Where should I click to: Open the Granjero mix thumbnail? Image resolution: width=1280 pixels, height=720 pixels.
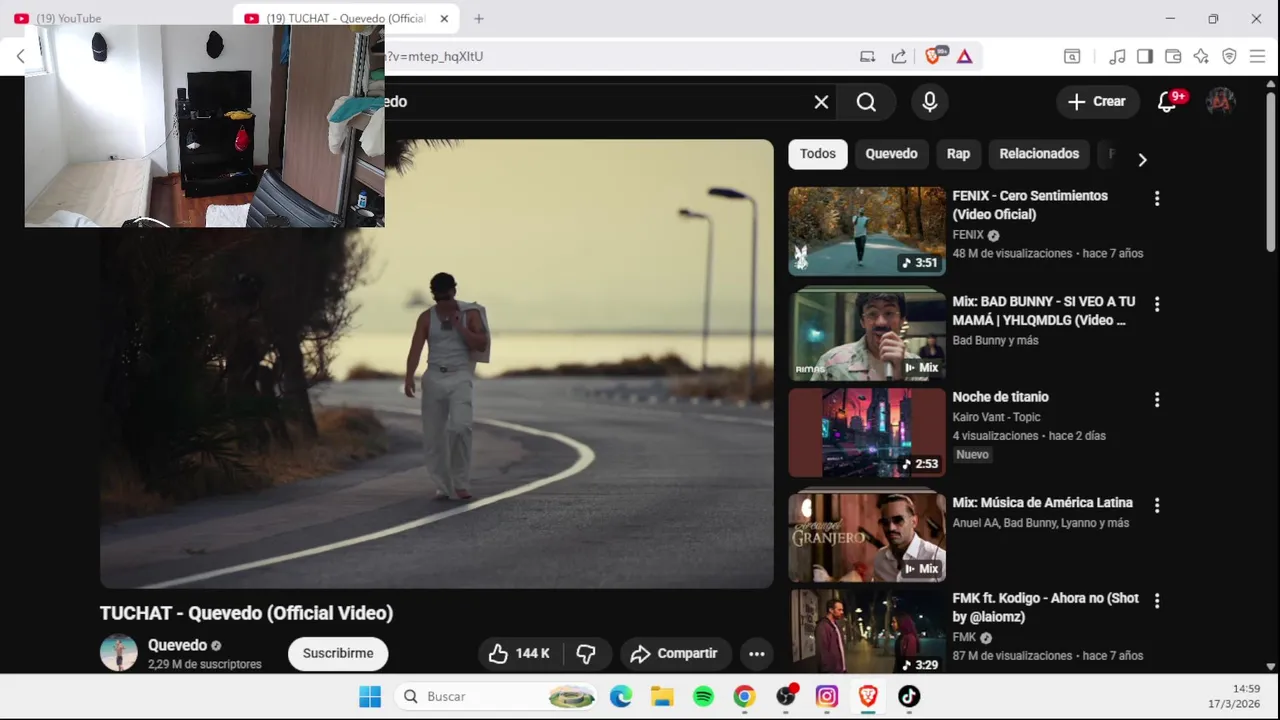coord(867,538)
